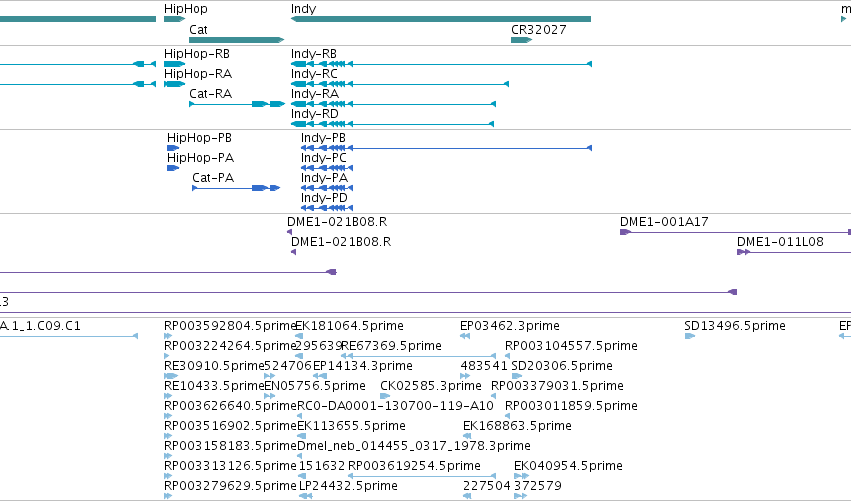
Task: Click the CK02585.3prime EST label
Action: [430, 386]
